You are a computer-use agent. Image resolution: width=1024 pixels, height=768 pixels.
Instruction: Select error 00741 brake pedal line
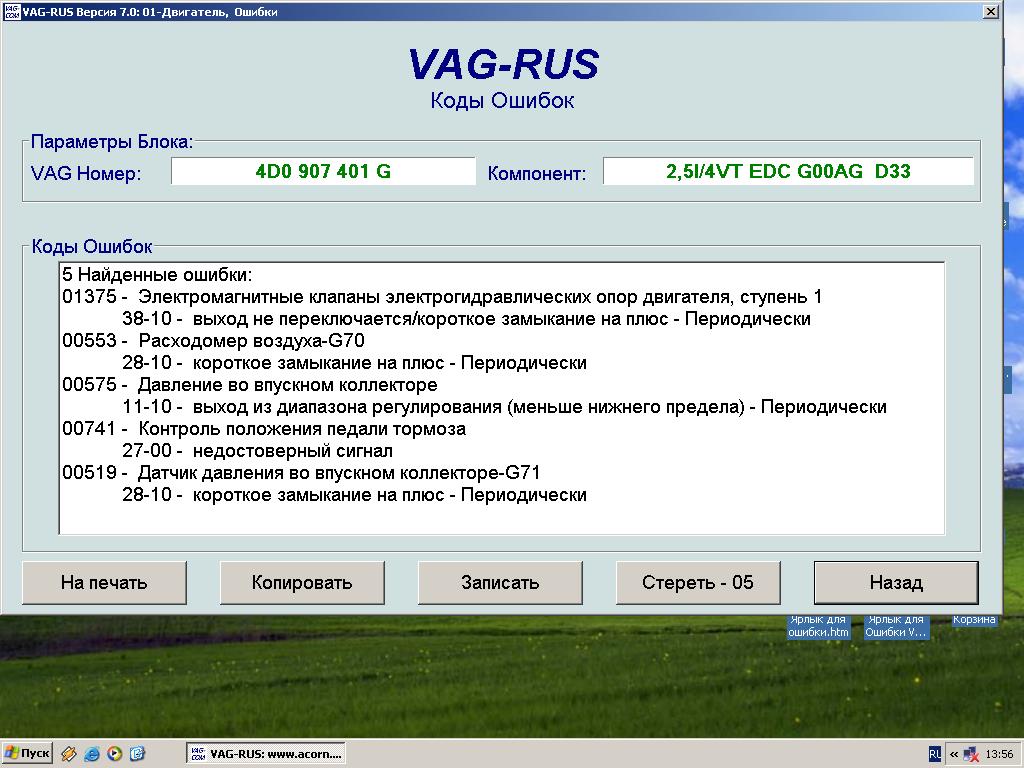(x=264, y=429)
